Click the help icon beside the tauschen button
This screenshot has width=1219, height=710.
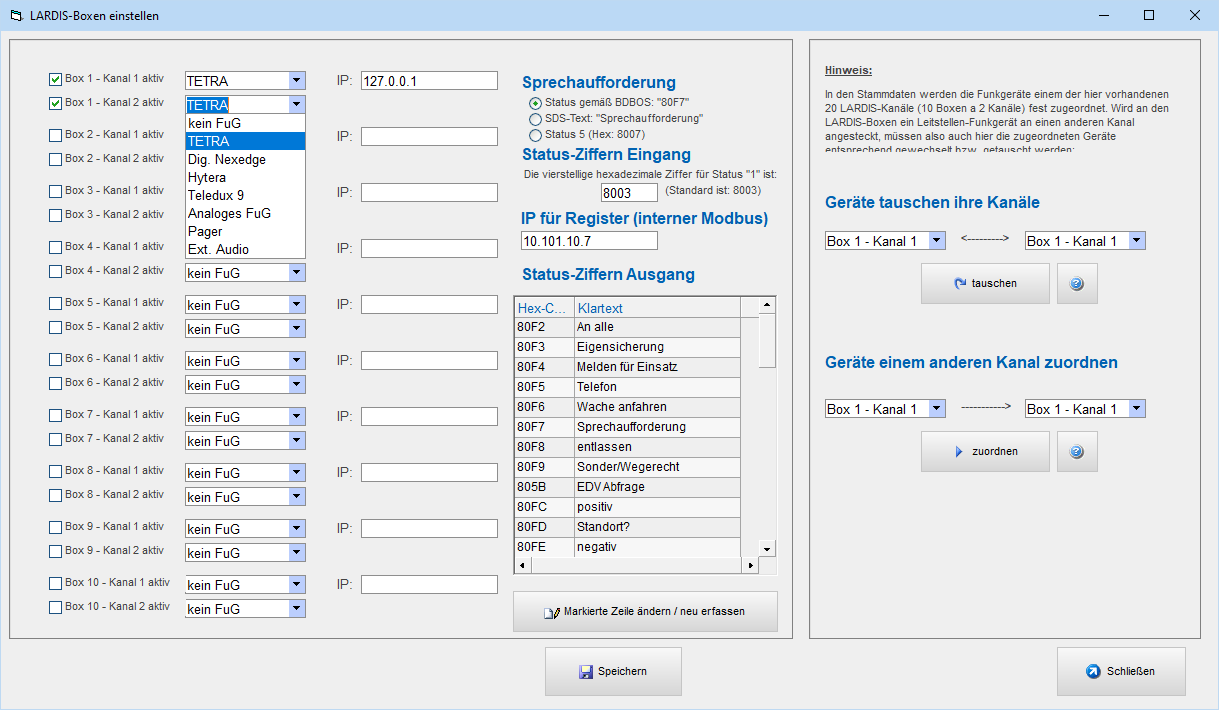(1076, 284)
